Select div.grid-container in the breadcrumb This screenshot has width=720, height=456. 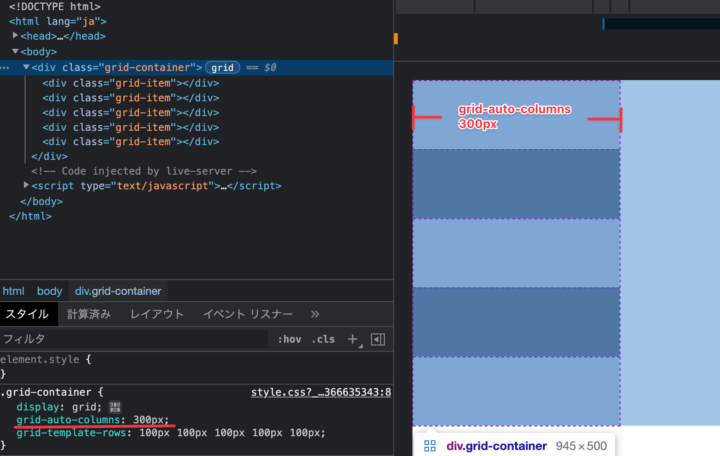pos(118,291)
